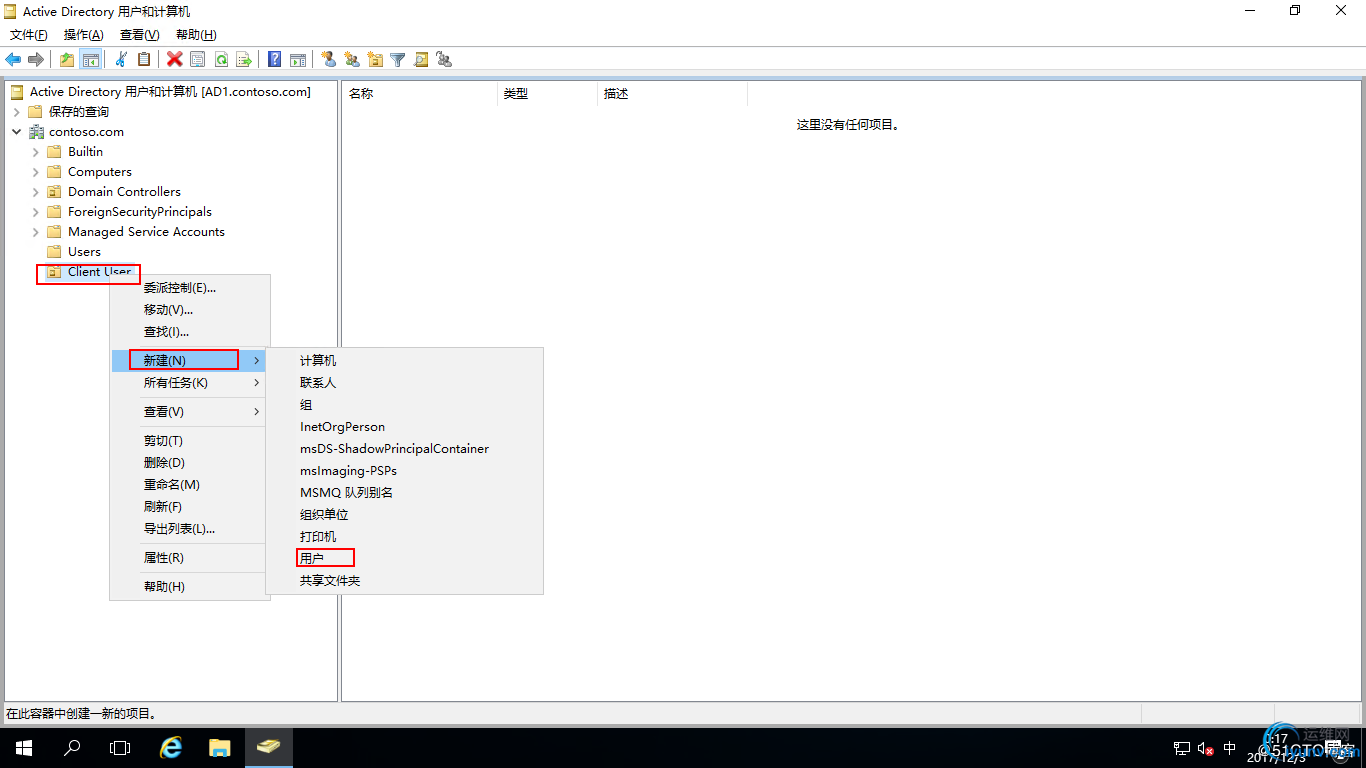Click the create new group toolbar icon
This screenshot has width=1366, height=768.
coord(352,59)
